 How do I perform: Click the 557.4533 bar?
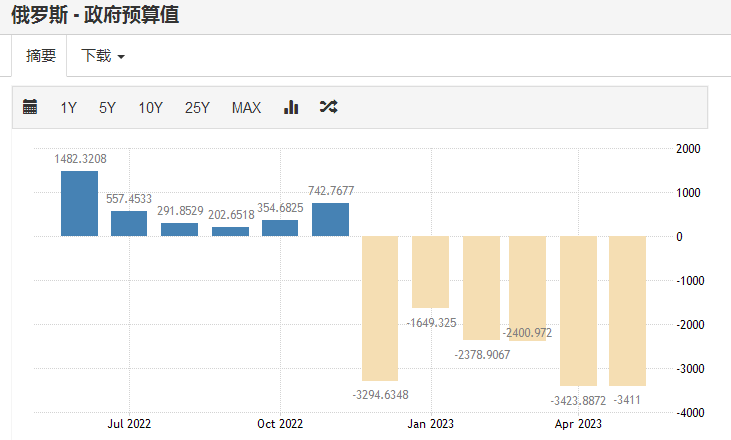pyautogui.click(x=129, y=224)
